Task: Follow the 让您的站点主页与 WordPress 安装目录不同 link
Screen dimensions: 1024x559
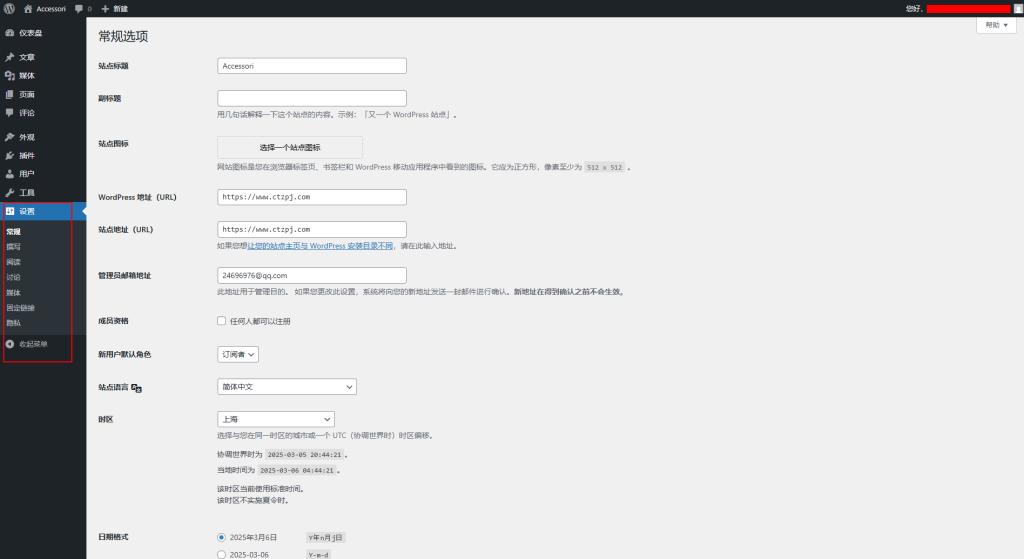Action: 321,246
